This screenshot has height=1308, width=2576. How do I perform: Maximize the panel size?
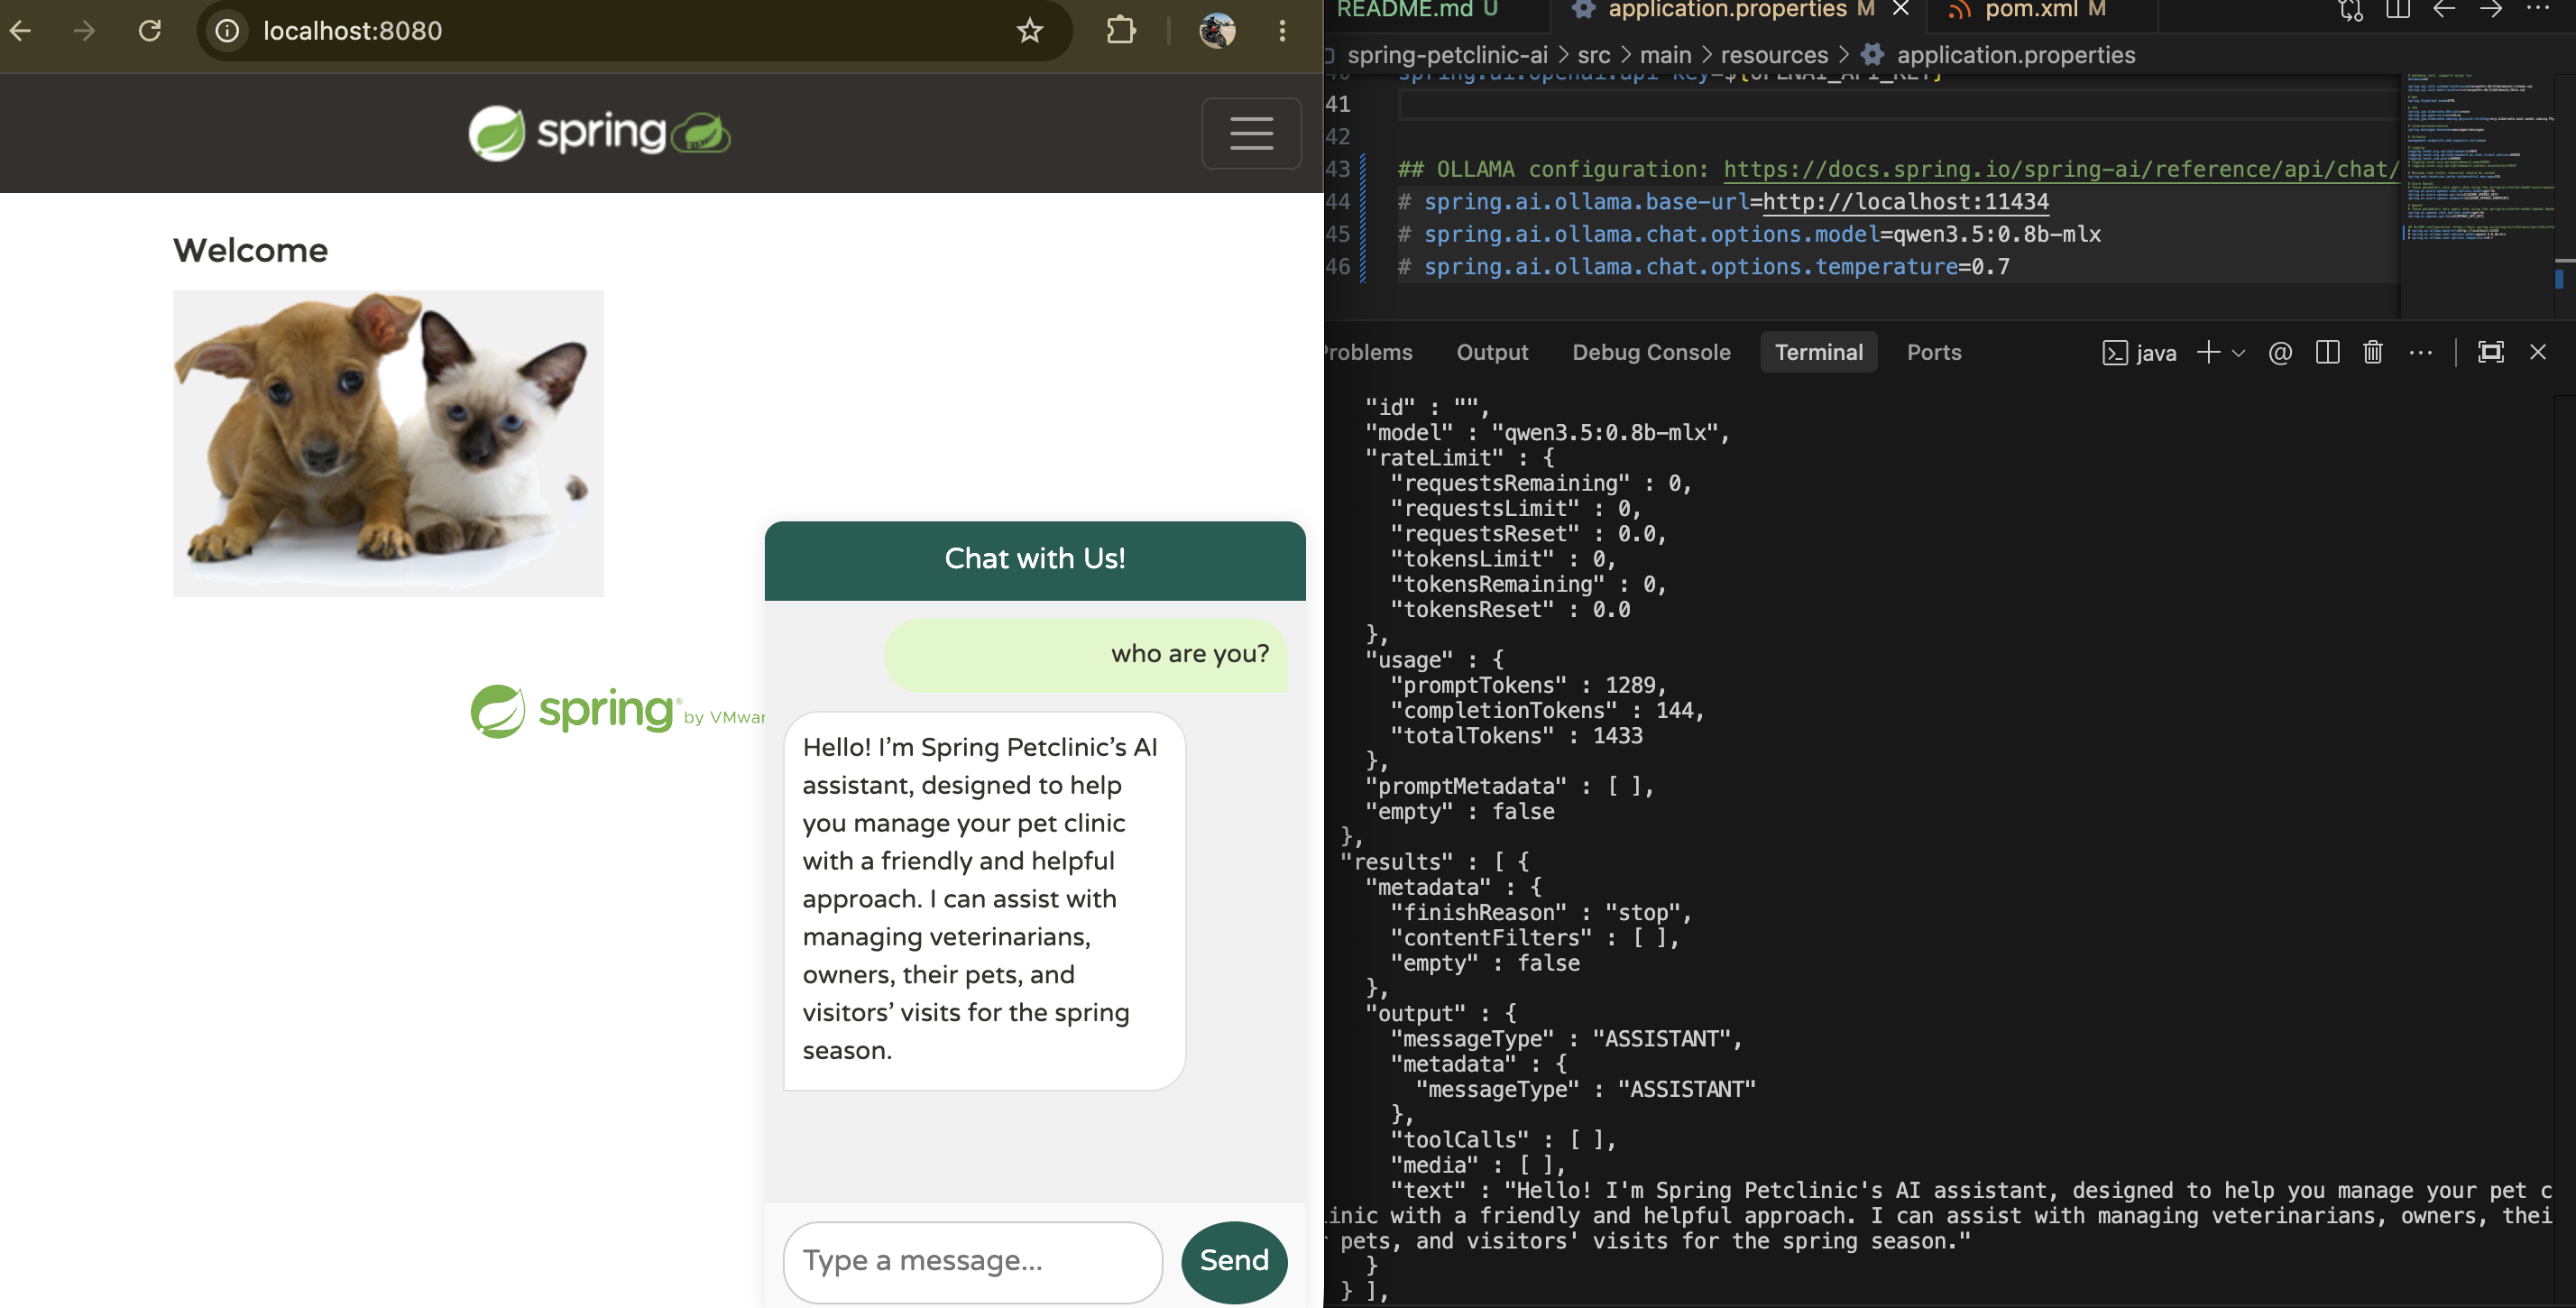click(x=2491, y=352)
